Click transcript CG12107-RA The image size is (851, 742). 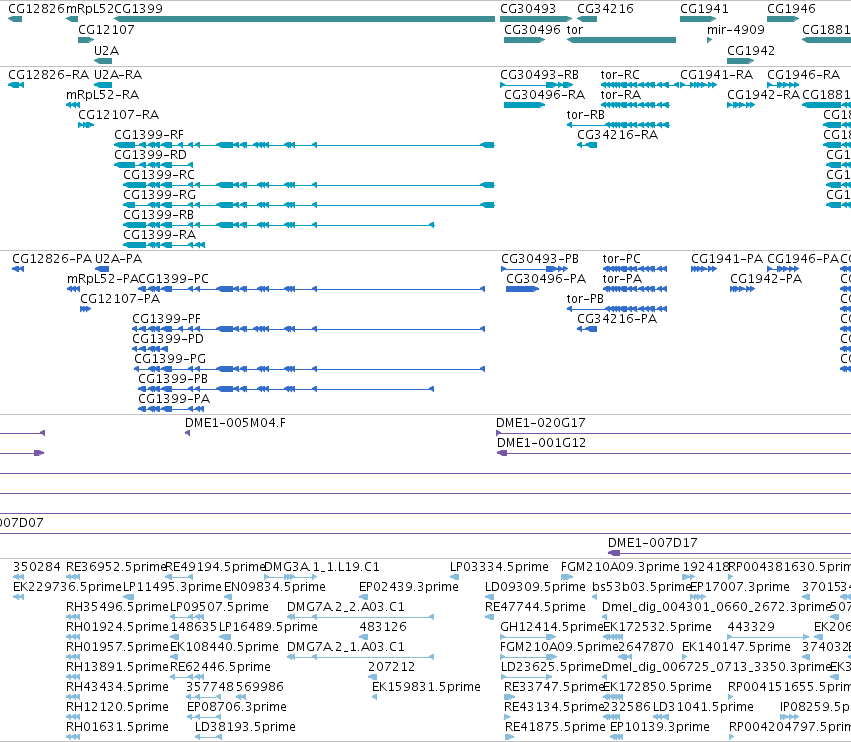coord(86,125)
